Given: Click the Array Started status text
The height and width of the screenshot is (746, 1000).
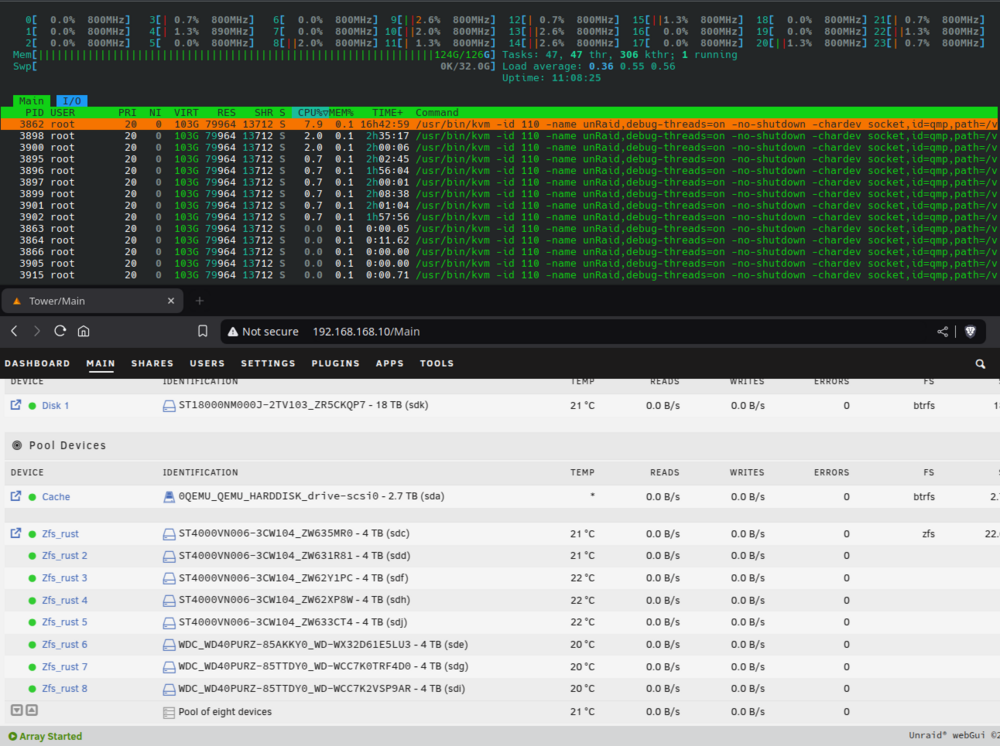Looking at the screenshot, I should [x=50, y=736].
